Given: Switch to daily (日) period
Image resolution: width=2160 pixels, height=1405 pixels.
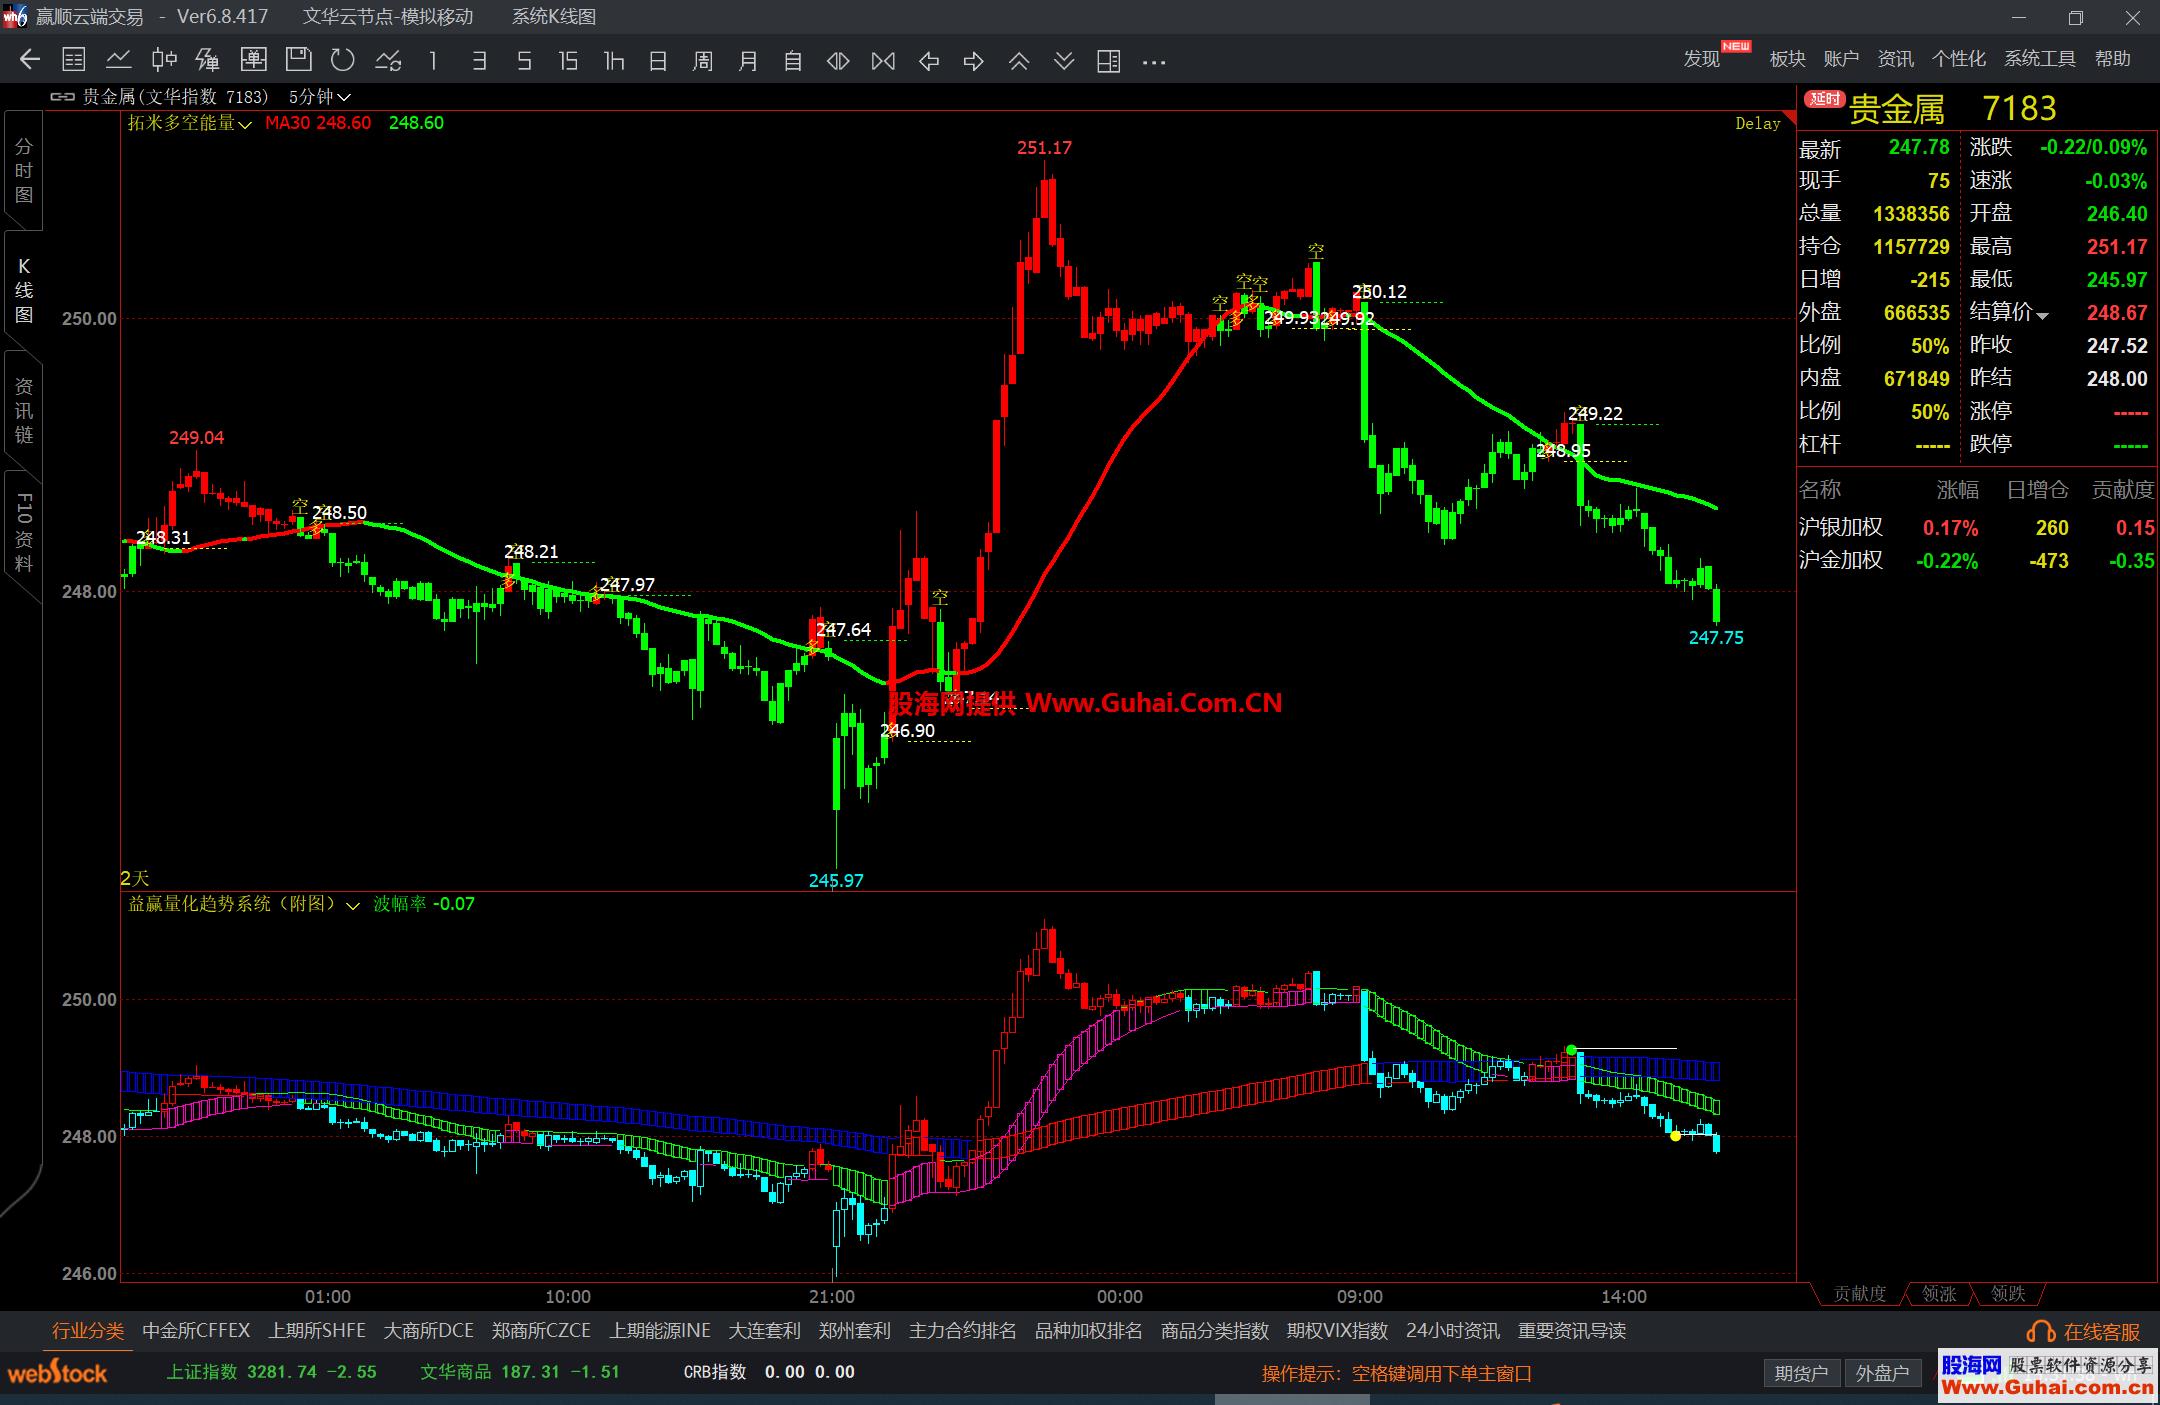Looking at the screenshot, I should [658, 61].
